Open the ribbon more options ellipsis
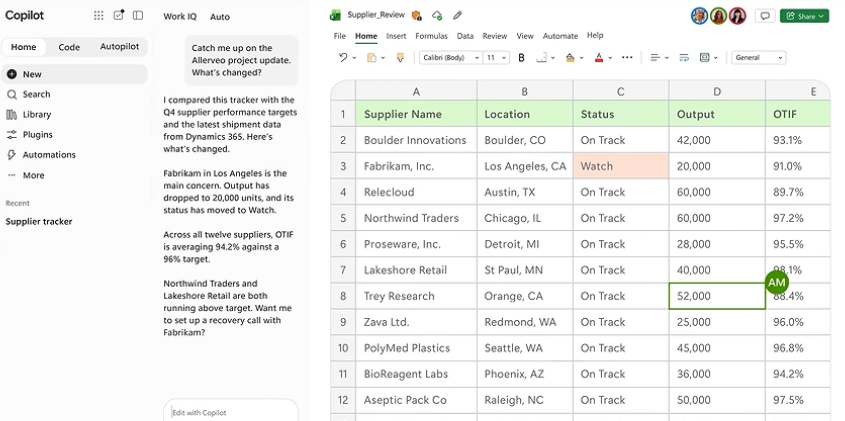The image size is (845, 421). click(x=627, y=57)
